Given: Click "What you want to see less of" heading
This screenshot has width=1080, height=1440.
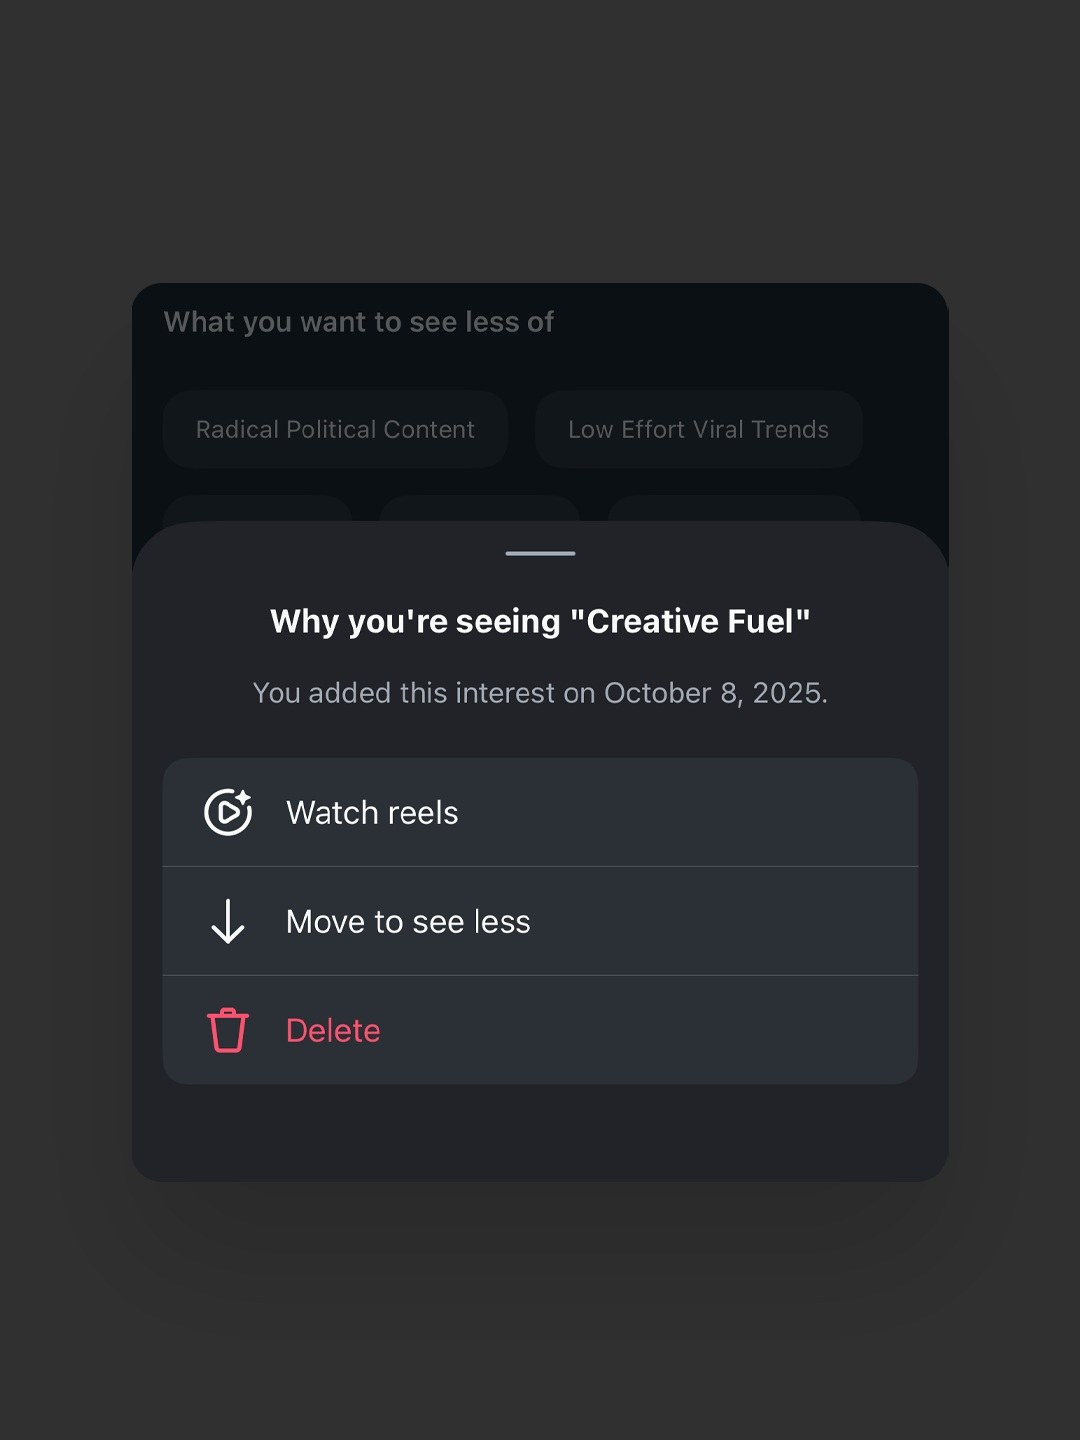Looking at the screenshot, I should pos(358,322).
